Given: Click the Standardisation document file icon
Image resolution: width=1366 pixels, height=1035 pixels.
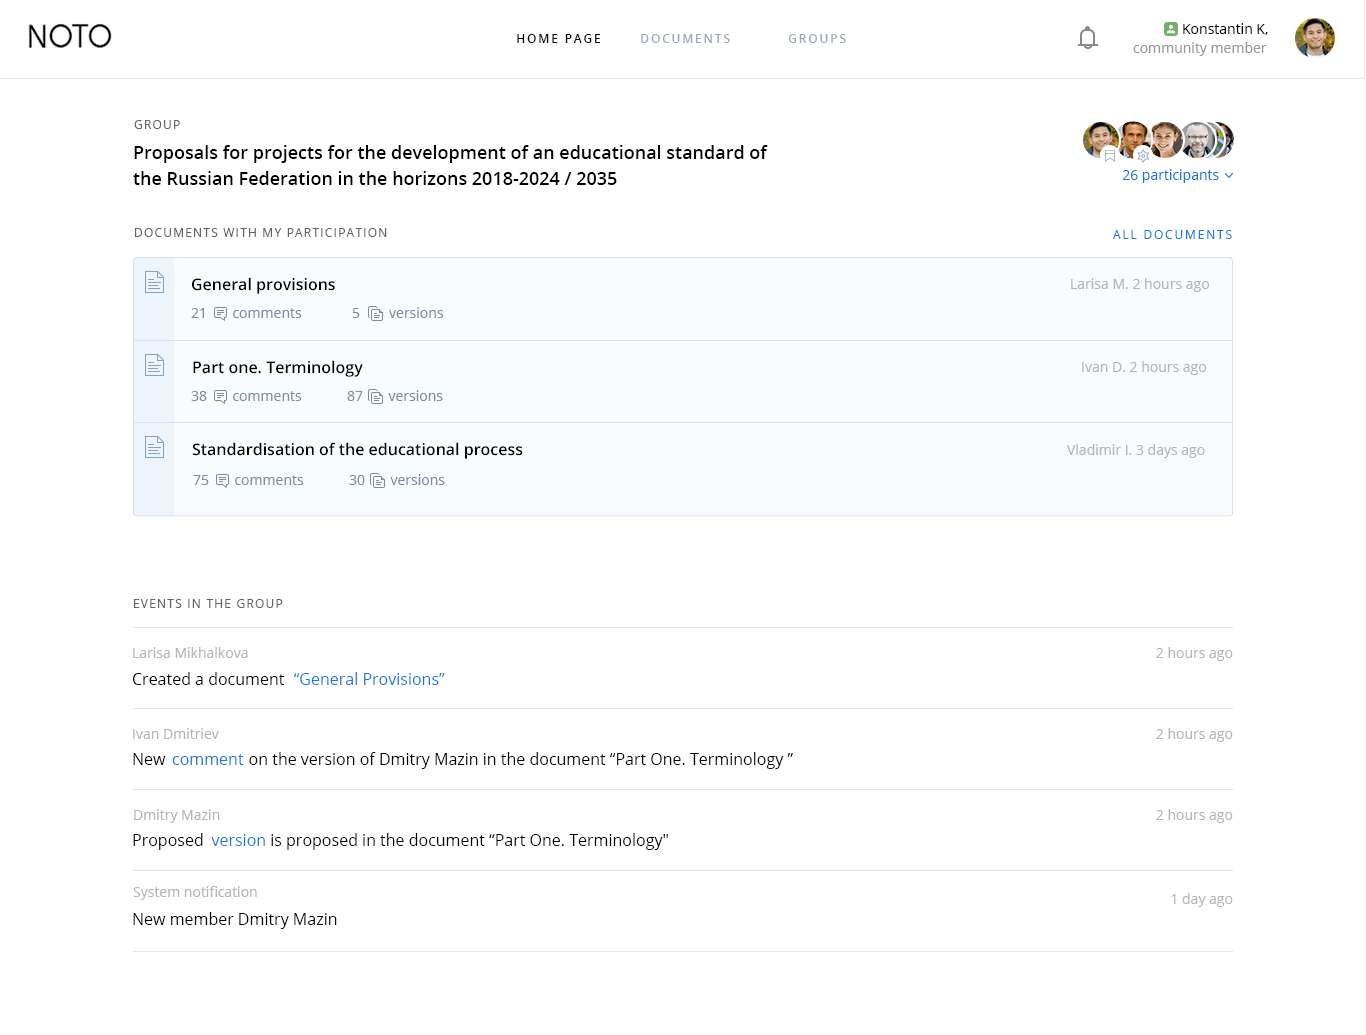Looking at the screenshot, I should [154, 447].
